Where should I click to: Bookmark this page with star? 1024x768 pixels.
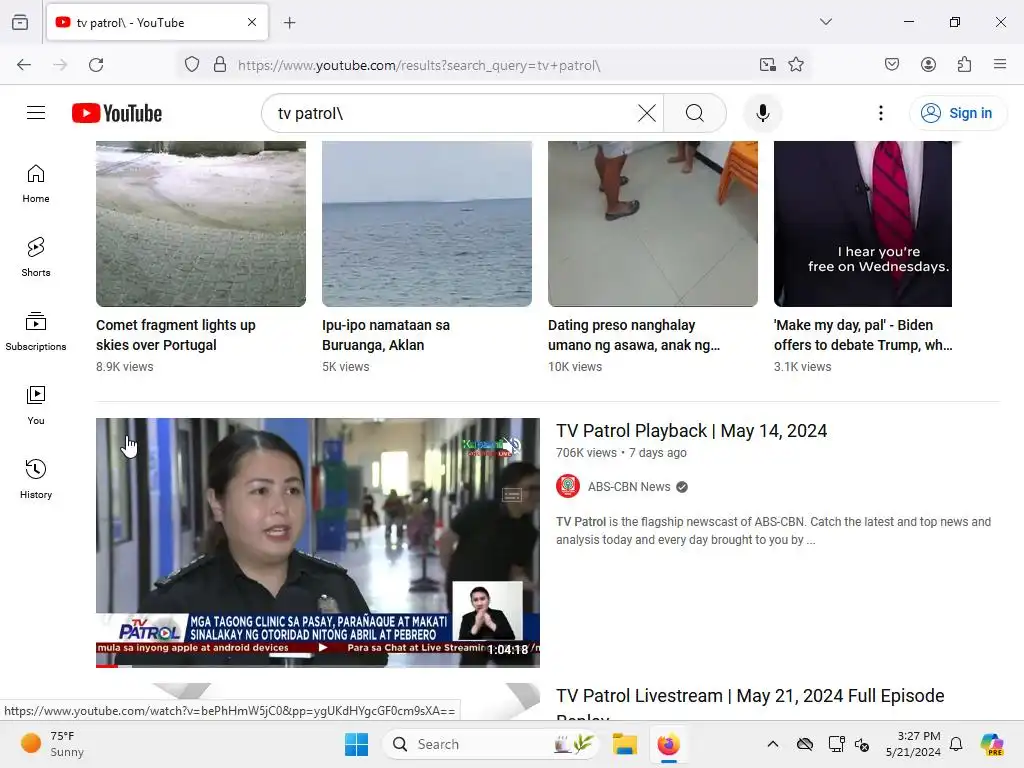pyautogui.click(x=795, y=65)
